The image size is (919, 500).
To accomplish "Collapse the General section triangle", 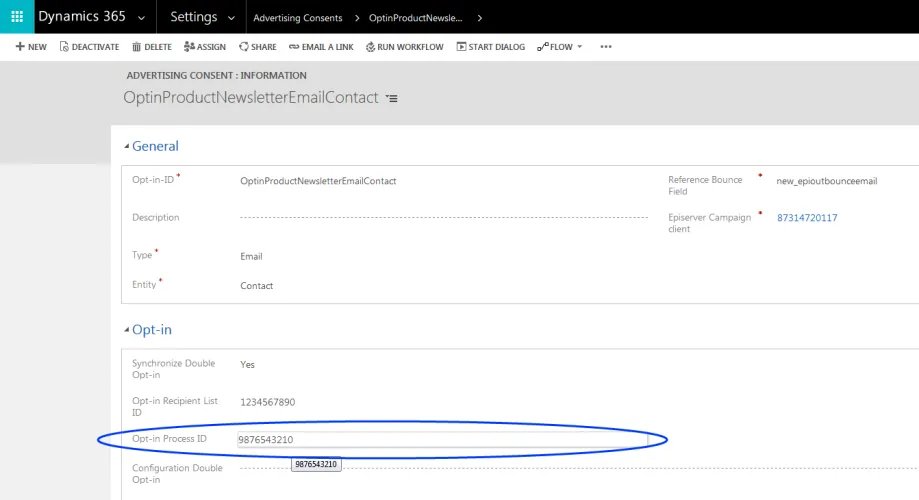I will (127, 146).
